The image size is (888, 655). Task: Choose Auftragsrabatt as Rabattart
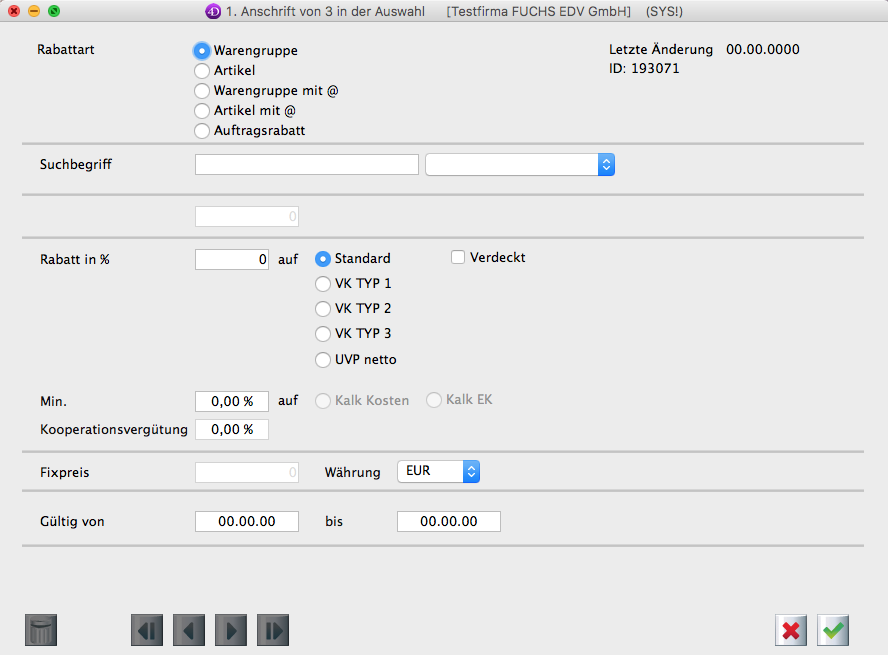pyautogui.click(x=202, y=131)
